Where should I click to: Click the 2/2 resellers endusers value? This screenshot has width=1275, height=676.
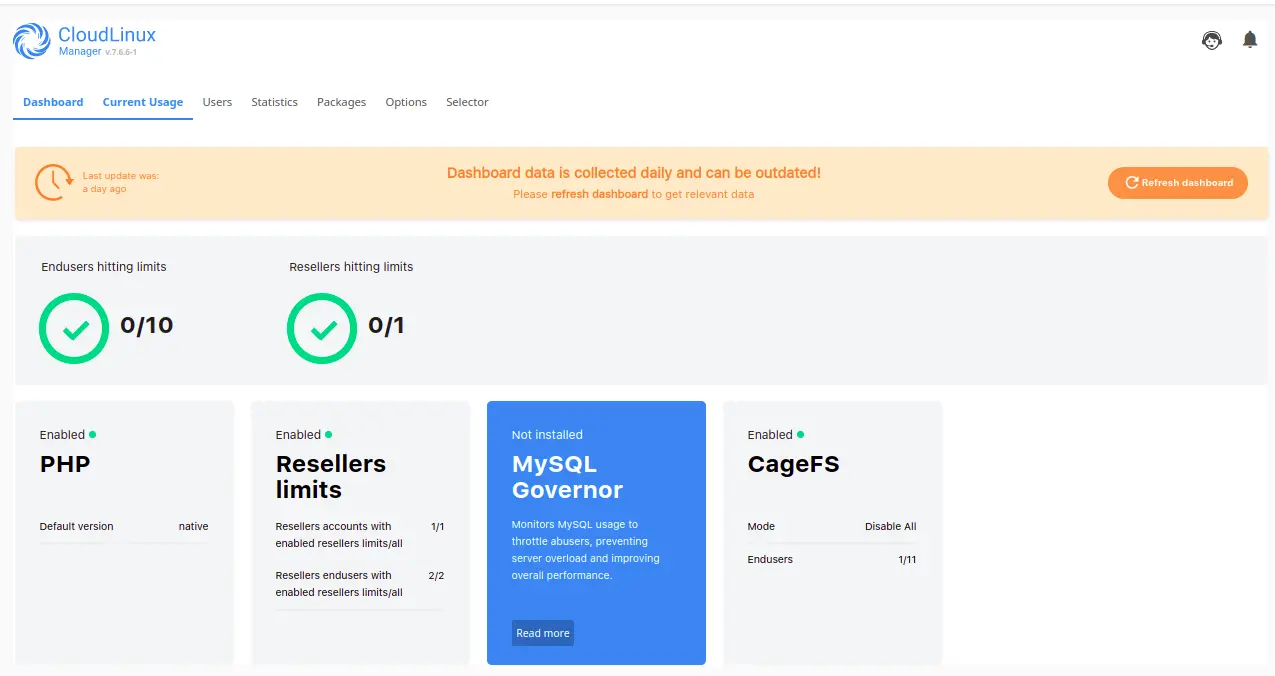436,575
